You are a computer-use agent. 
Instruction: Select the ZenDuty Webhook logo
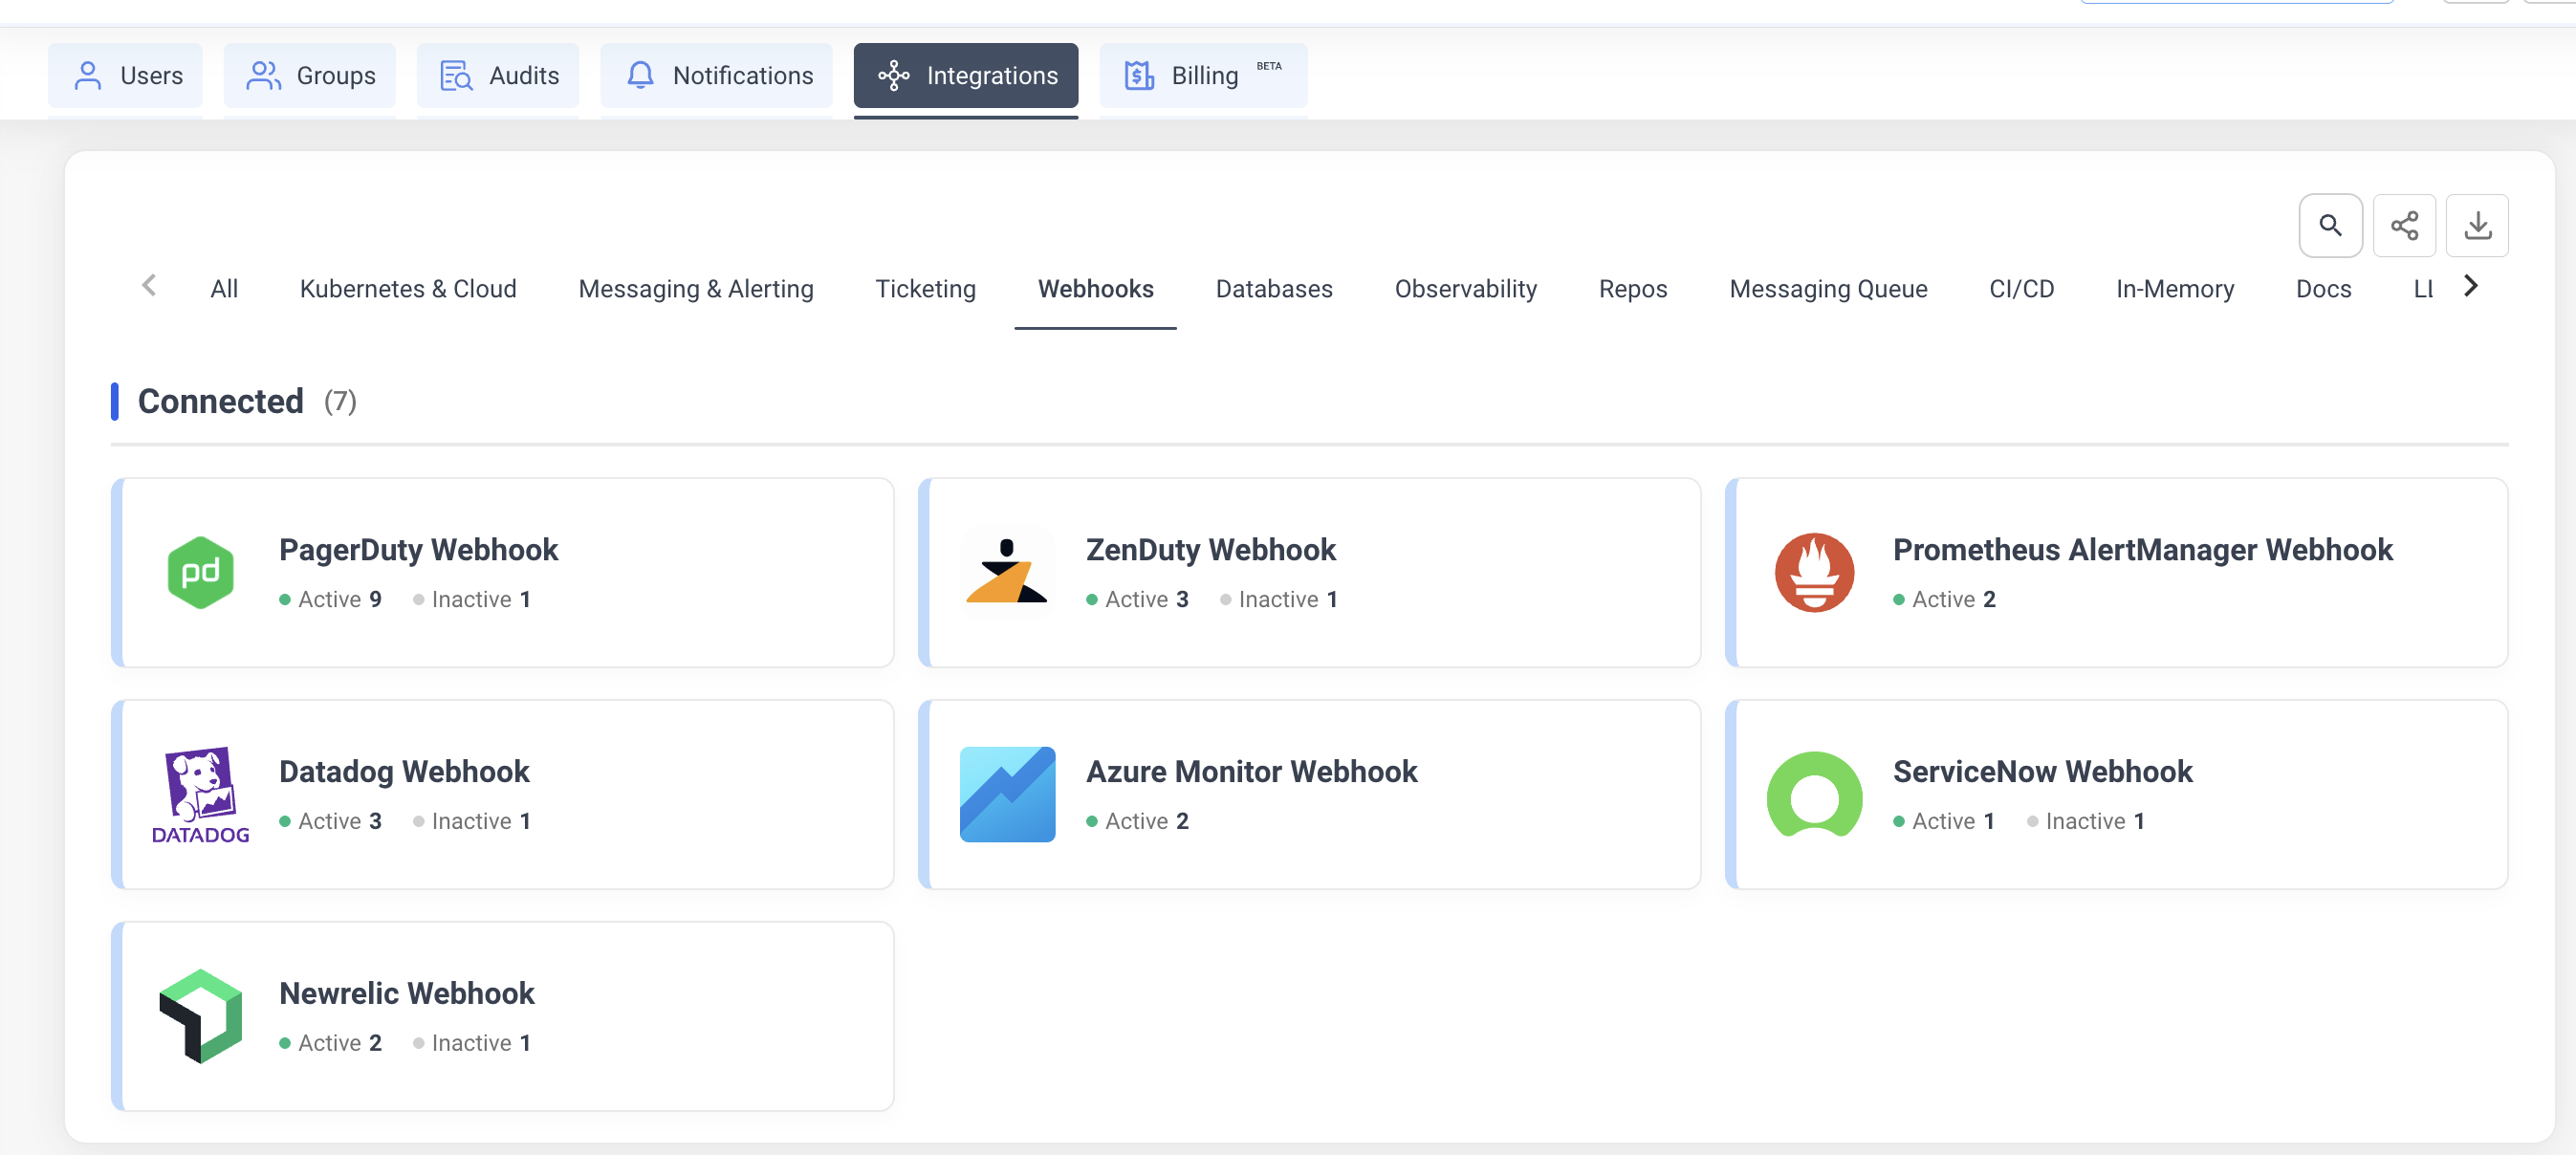pos(1007,572)
